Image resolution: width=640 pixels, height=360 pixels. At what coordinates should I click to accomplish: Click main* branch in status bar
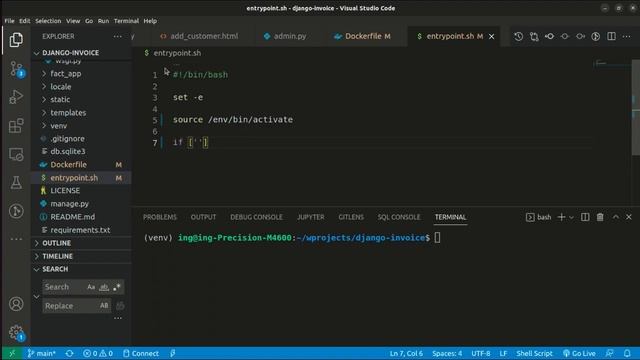41,353
